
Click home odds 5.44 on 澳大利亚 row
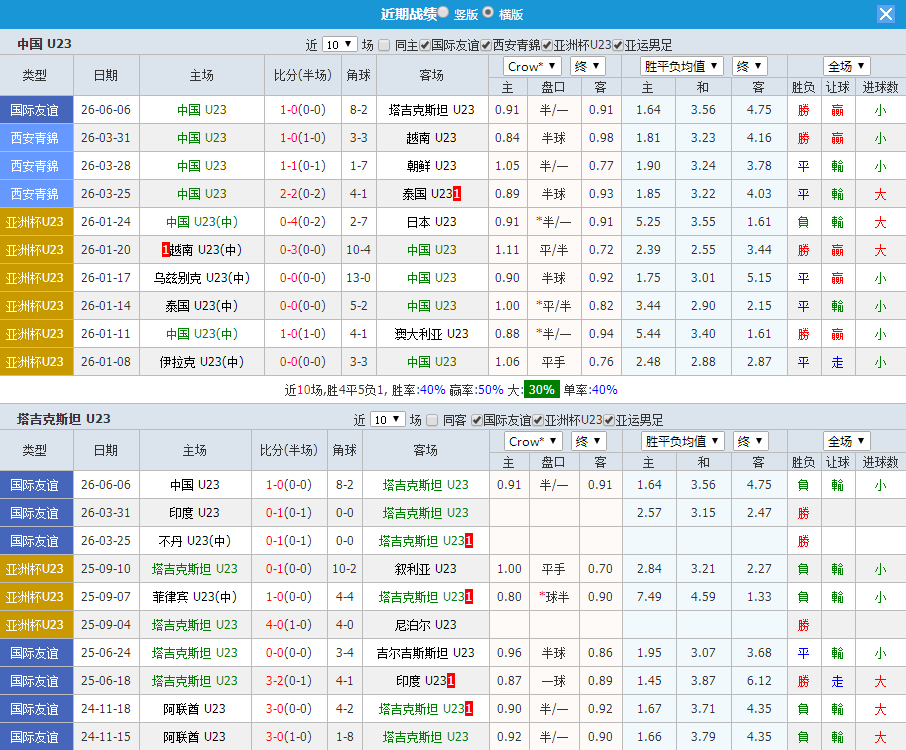pyautogui.click(x=648, y=334)
